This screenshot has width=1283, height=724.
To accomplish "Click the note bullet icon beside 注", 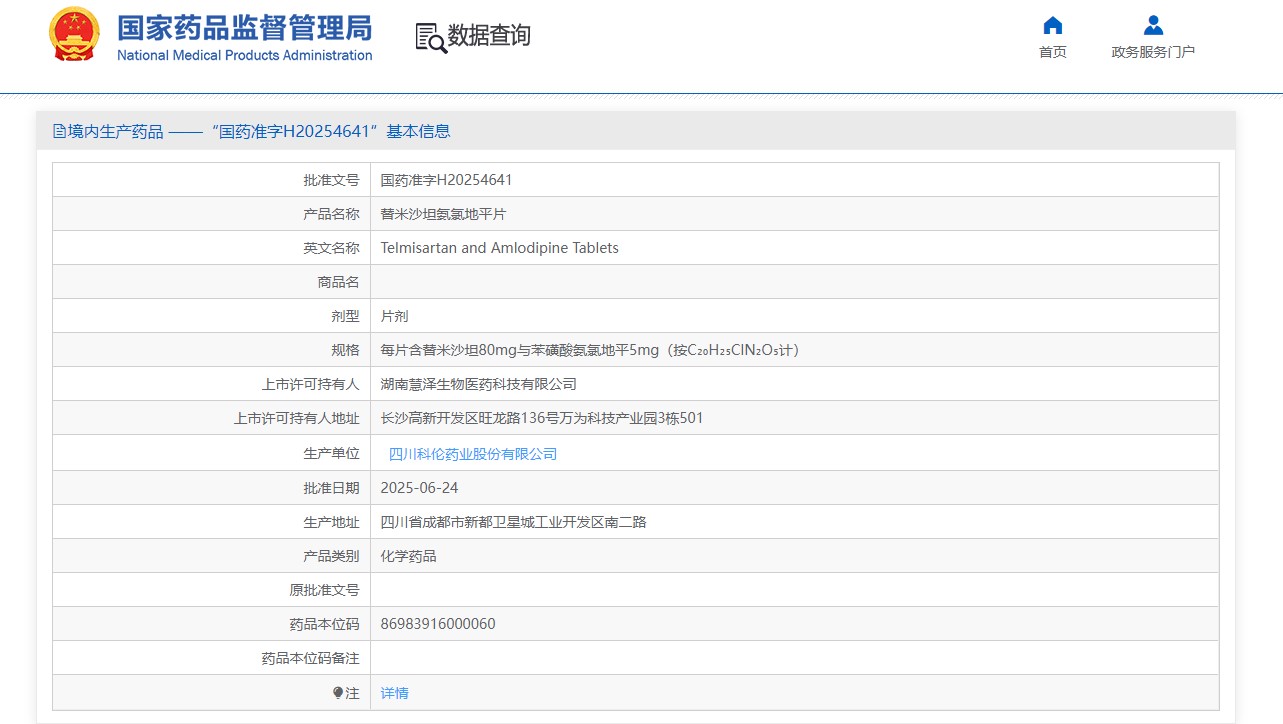I will 338,692.
